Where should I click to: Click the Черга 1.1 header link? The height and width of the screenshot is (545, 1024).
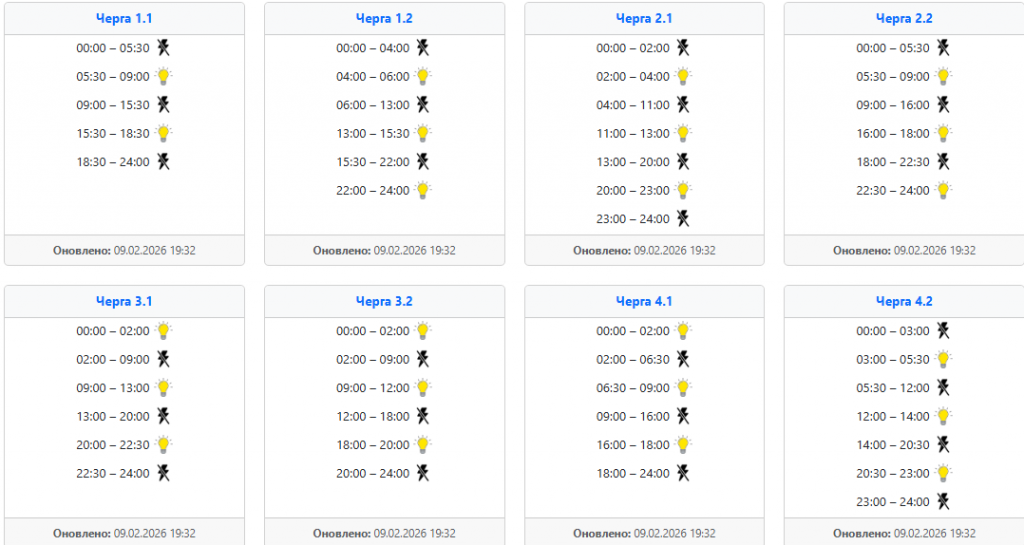point(124,18)
